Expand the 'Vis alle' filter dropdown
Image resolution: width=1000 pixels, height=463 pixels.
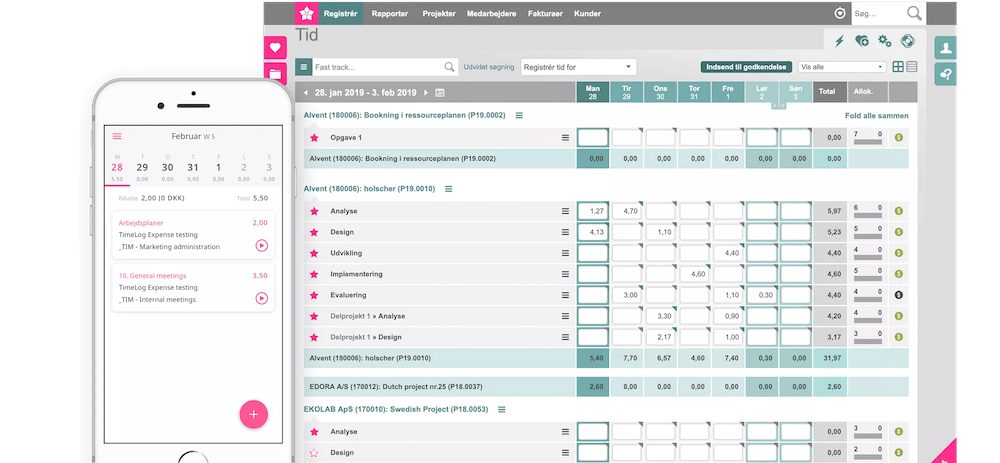[x=842, y=67]
